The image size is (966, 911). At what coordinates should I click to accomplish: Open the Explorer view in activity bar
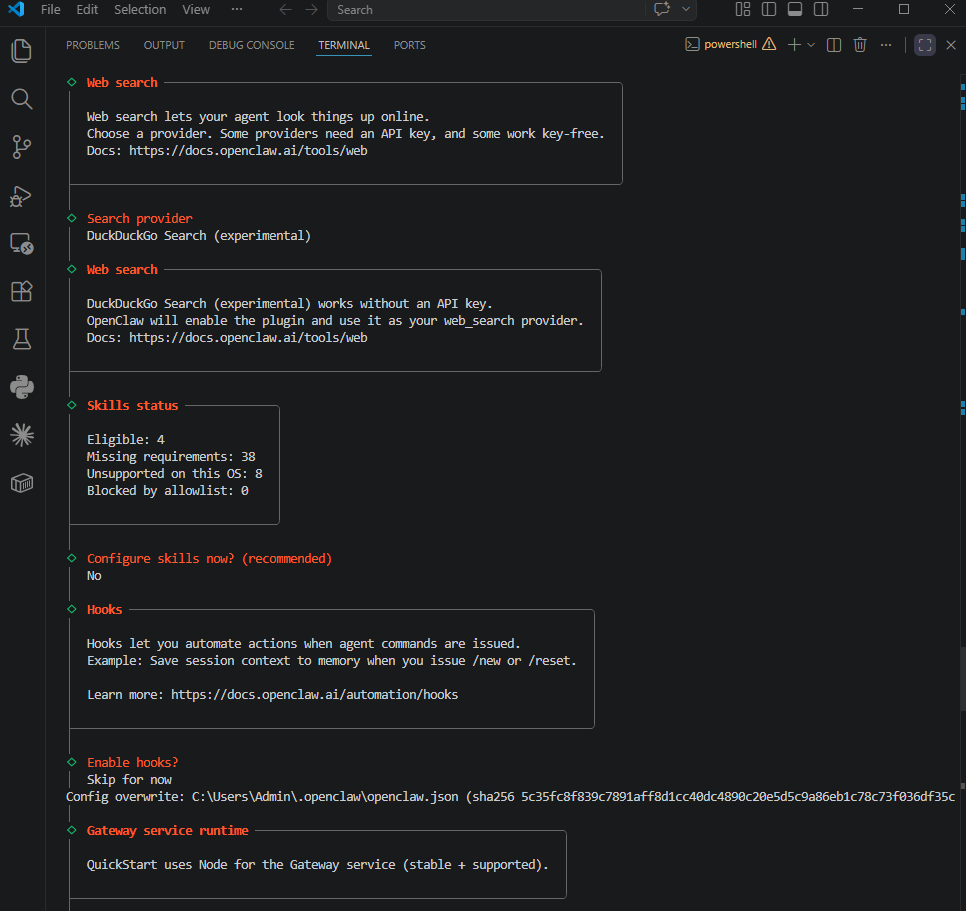[22, 51]
